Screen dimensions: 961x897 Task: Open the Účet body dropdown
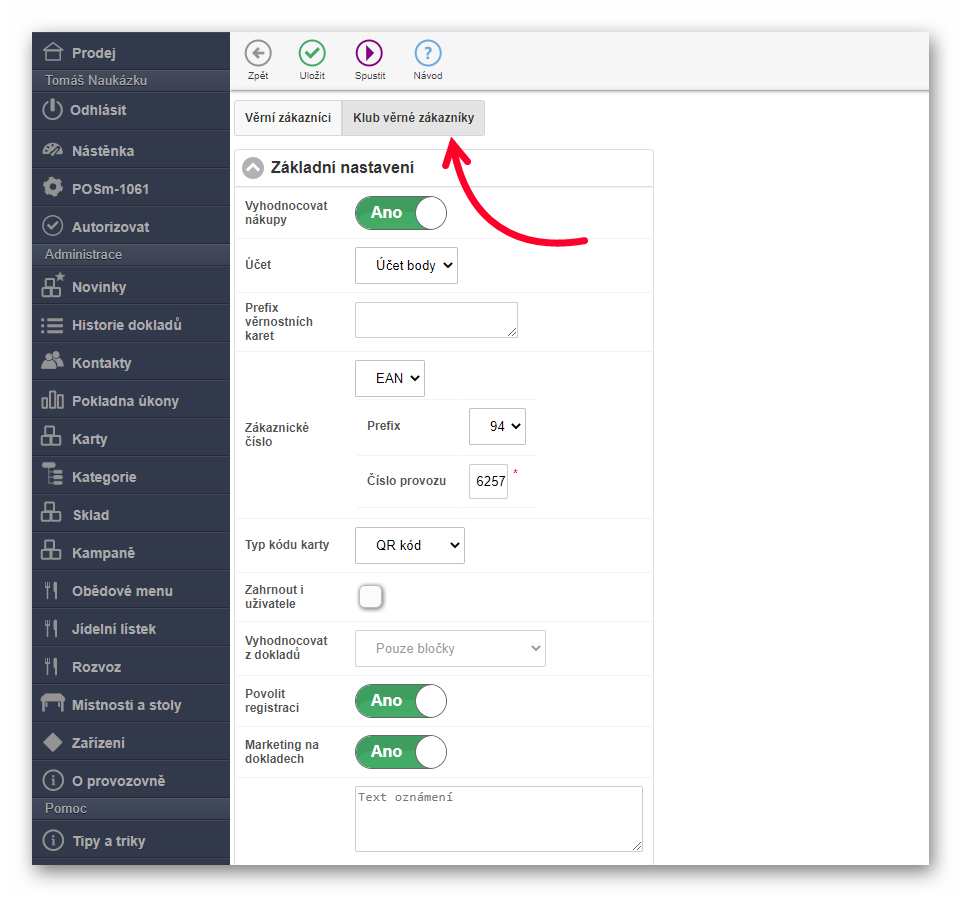[x=406, y=265]
